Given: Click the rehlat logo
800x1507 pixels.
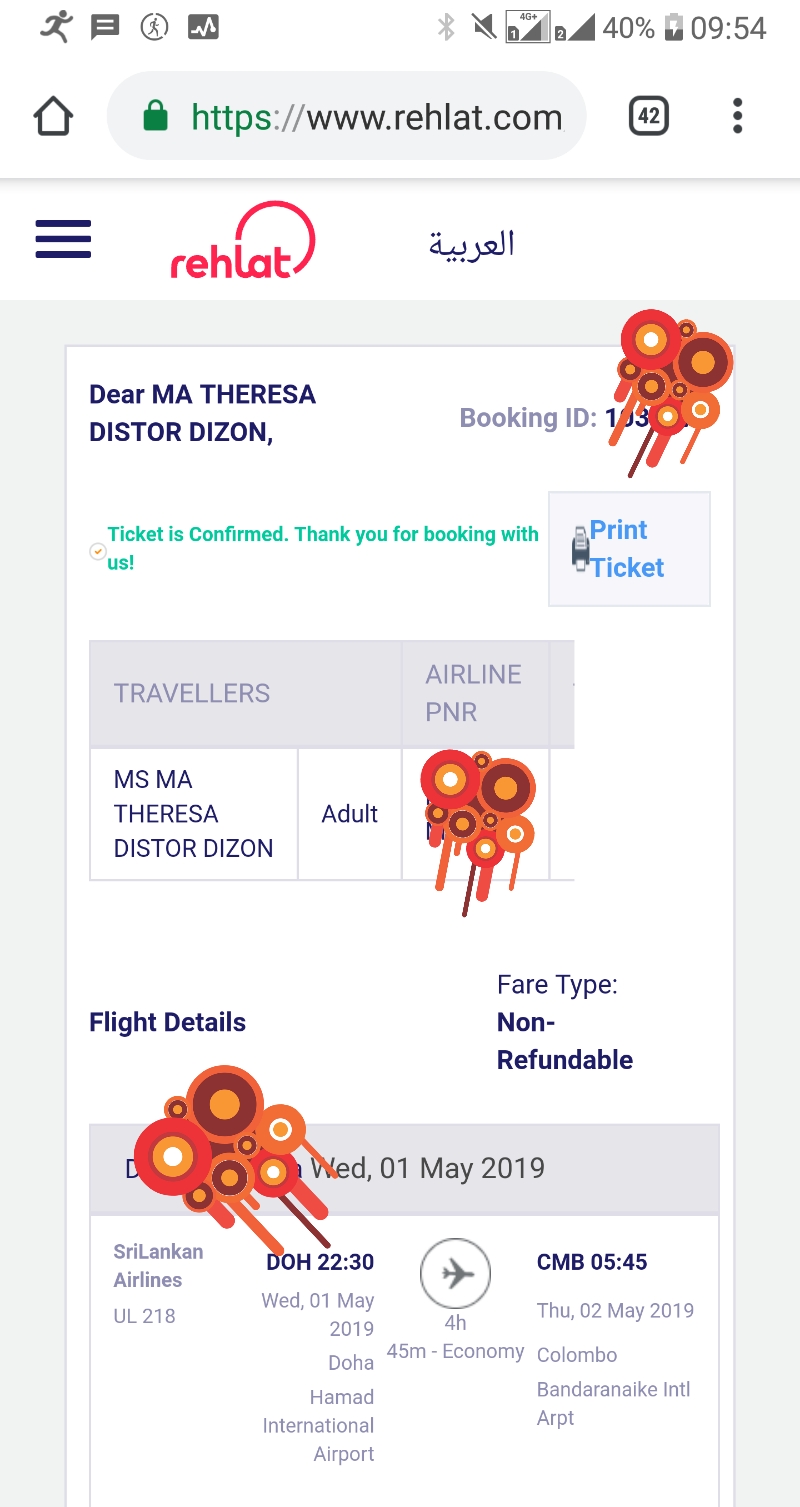Looking at the screenshot, I should coord(243,241).
